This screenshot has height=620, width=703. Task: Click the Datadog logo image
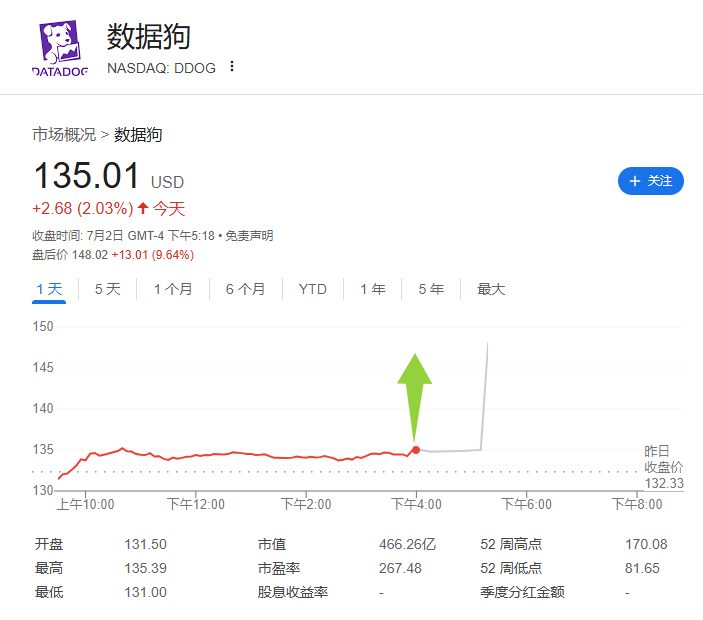[60, 48]
